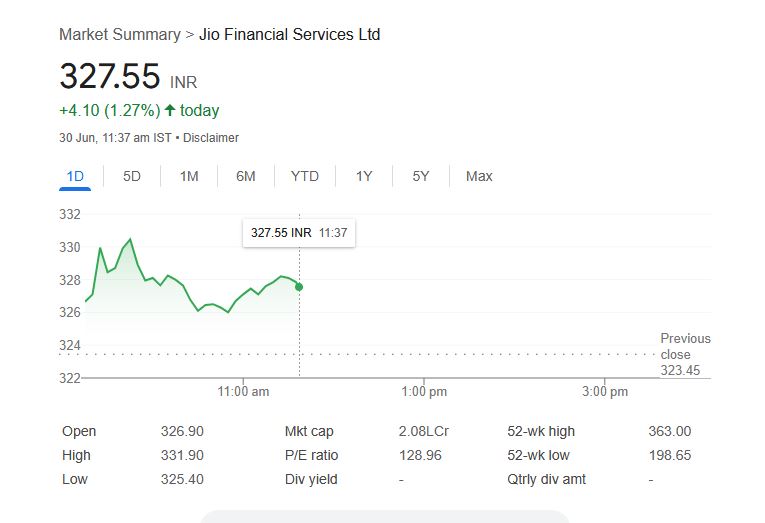Click the 11:00 am axis label
The width and height of the screenshot is (765, 523).
tap(243, 392)
